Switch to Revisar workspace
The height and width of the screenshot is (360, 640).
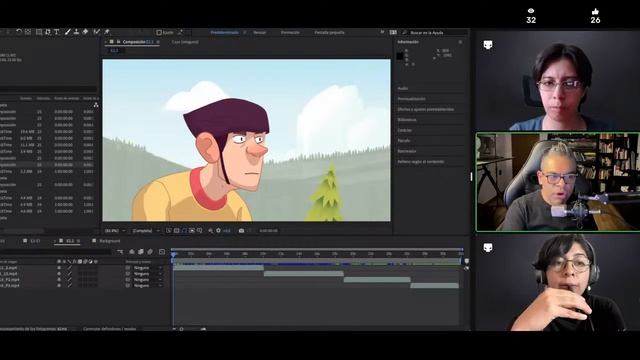pyautogui.click(x=260, y=32)
